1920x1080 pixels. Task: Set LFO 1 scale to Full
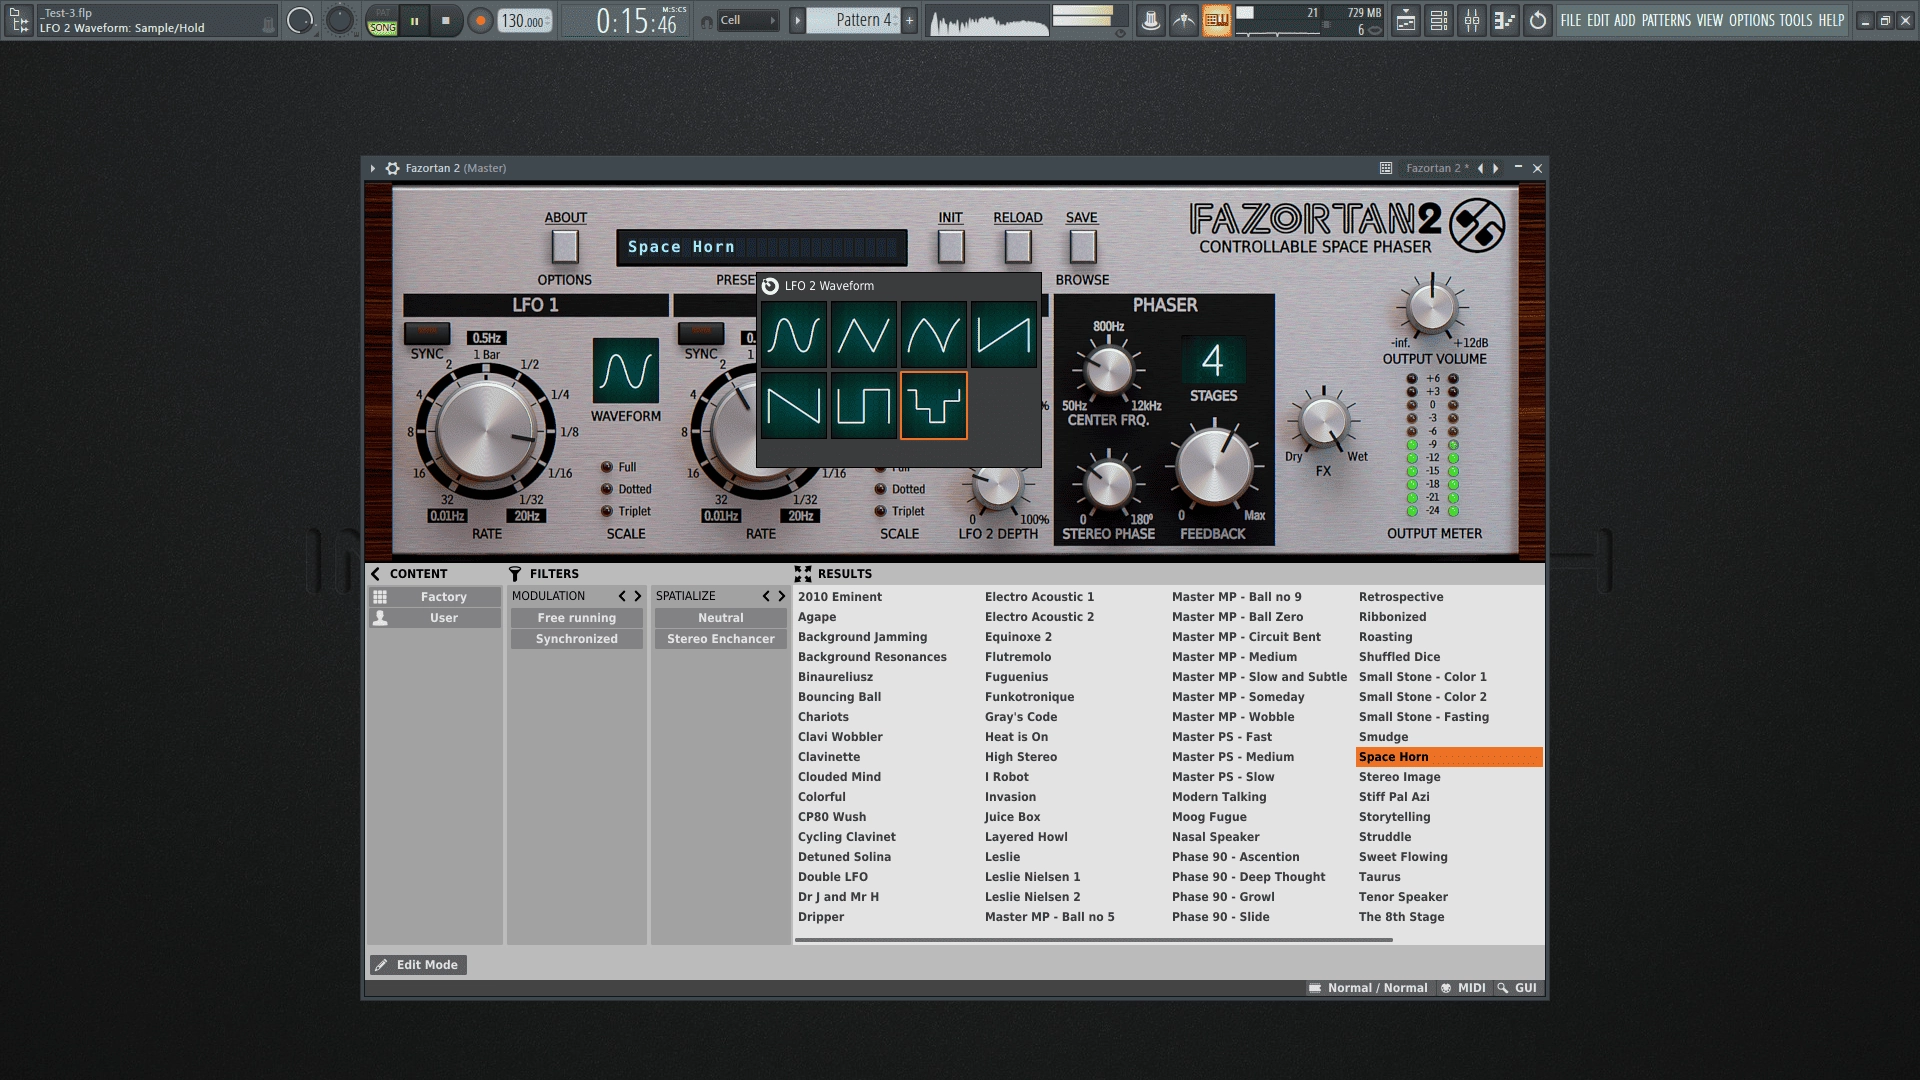606,467
